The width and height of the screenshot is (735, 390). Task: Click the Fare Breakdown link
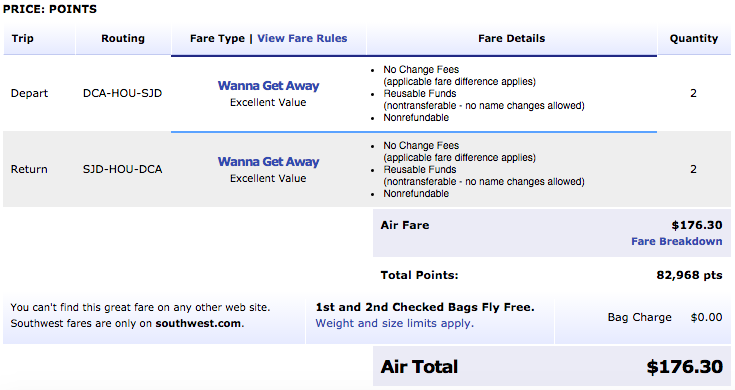676,241
